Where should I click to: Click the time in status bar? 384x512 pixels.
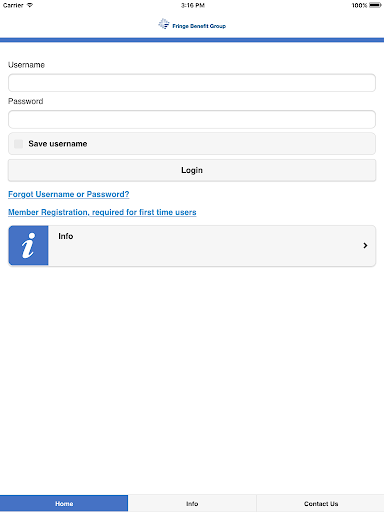pyautogui.click(x=193, y=5)
